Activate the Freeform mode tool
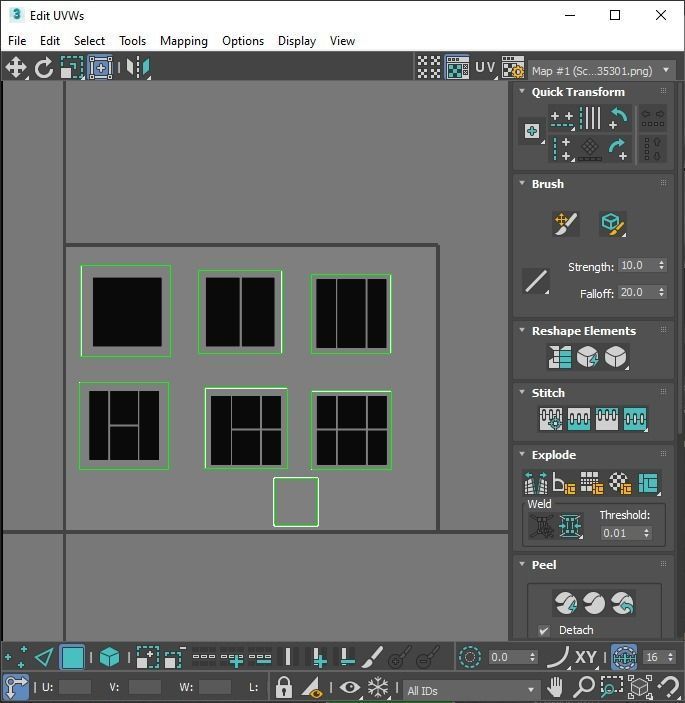Screen dimensions: 685x703 click(100, 68)
